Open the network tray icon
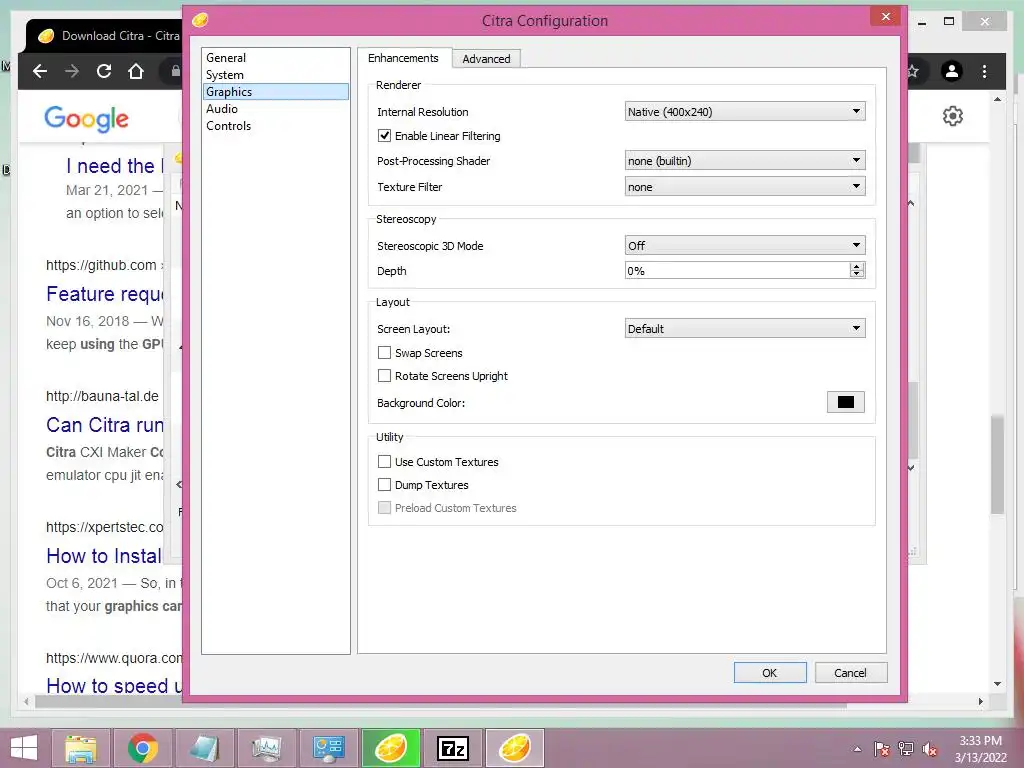Viewport: 1024px width, 768px height. 906,749
